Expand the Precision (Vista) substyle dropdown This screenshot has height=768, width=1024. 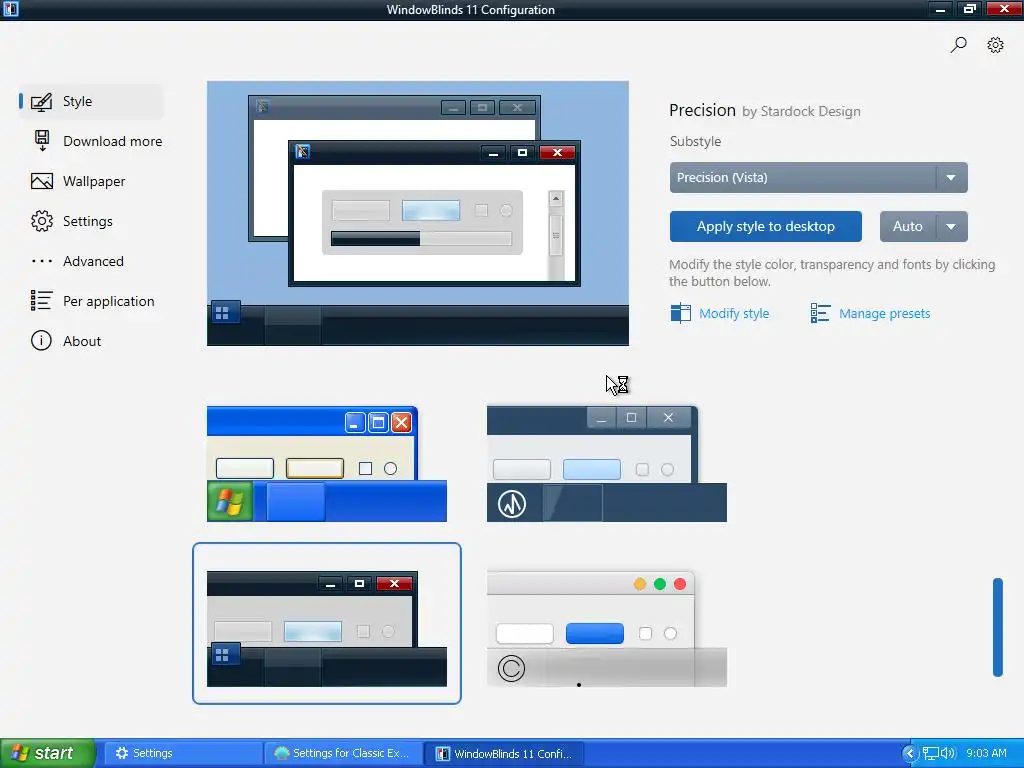click(x=818, y=178)
